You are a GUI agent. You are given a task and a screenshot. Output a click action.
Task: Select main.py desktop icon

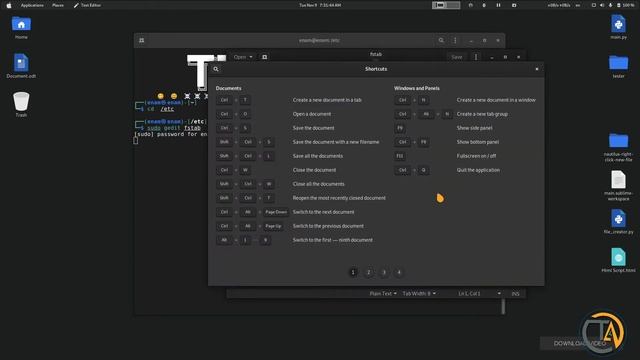(x=618, y=27)
